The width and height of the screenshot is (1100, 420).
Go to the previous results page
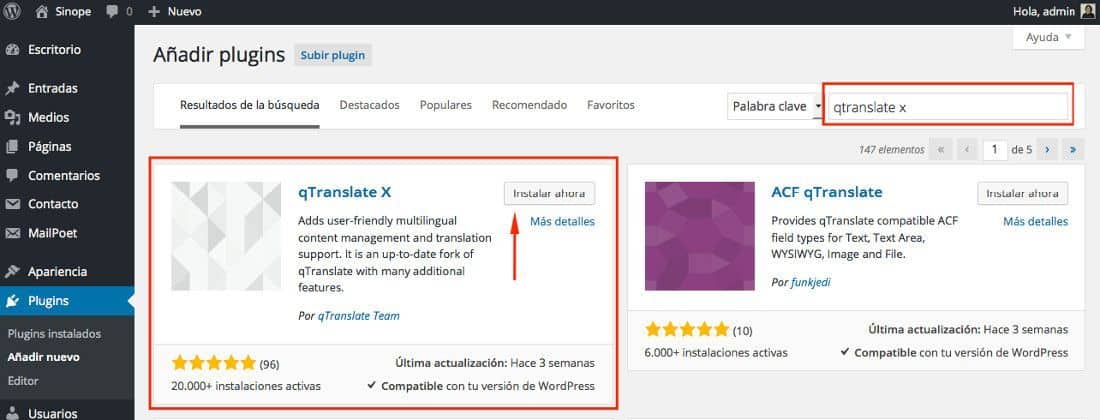click(x=967, y=149)
